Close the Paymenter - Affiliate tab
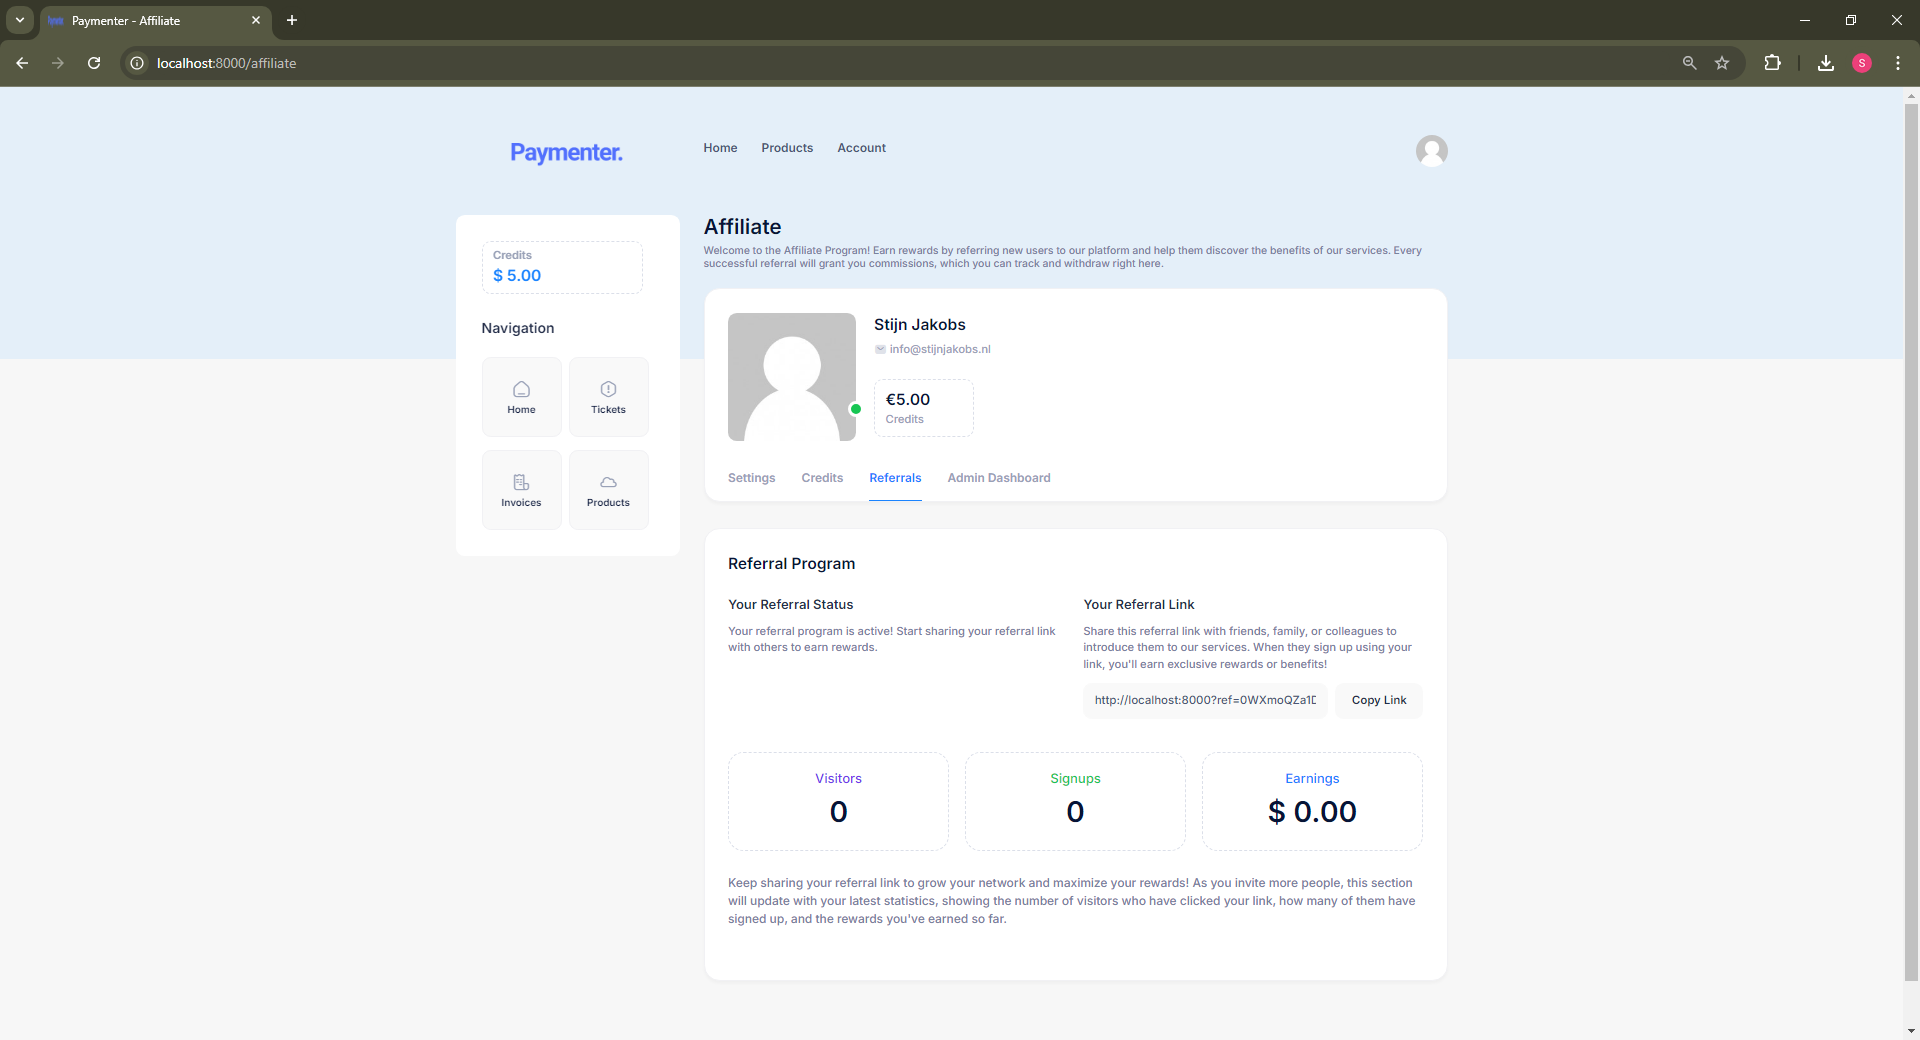 pyautogui.click(x=256, y=20)
